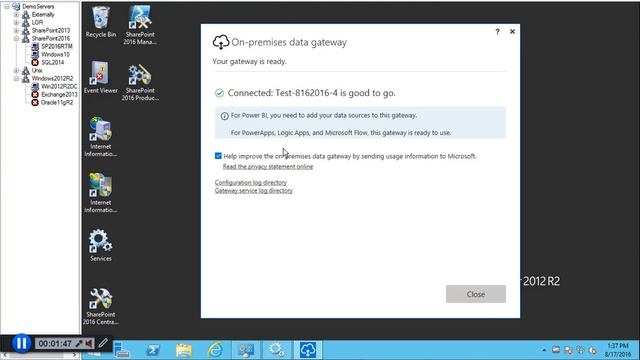Switch to the gears app on taskbar
Viewport: 640px width, 360px height.
(x=277, y=350)
